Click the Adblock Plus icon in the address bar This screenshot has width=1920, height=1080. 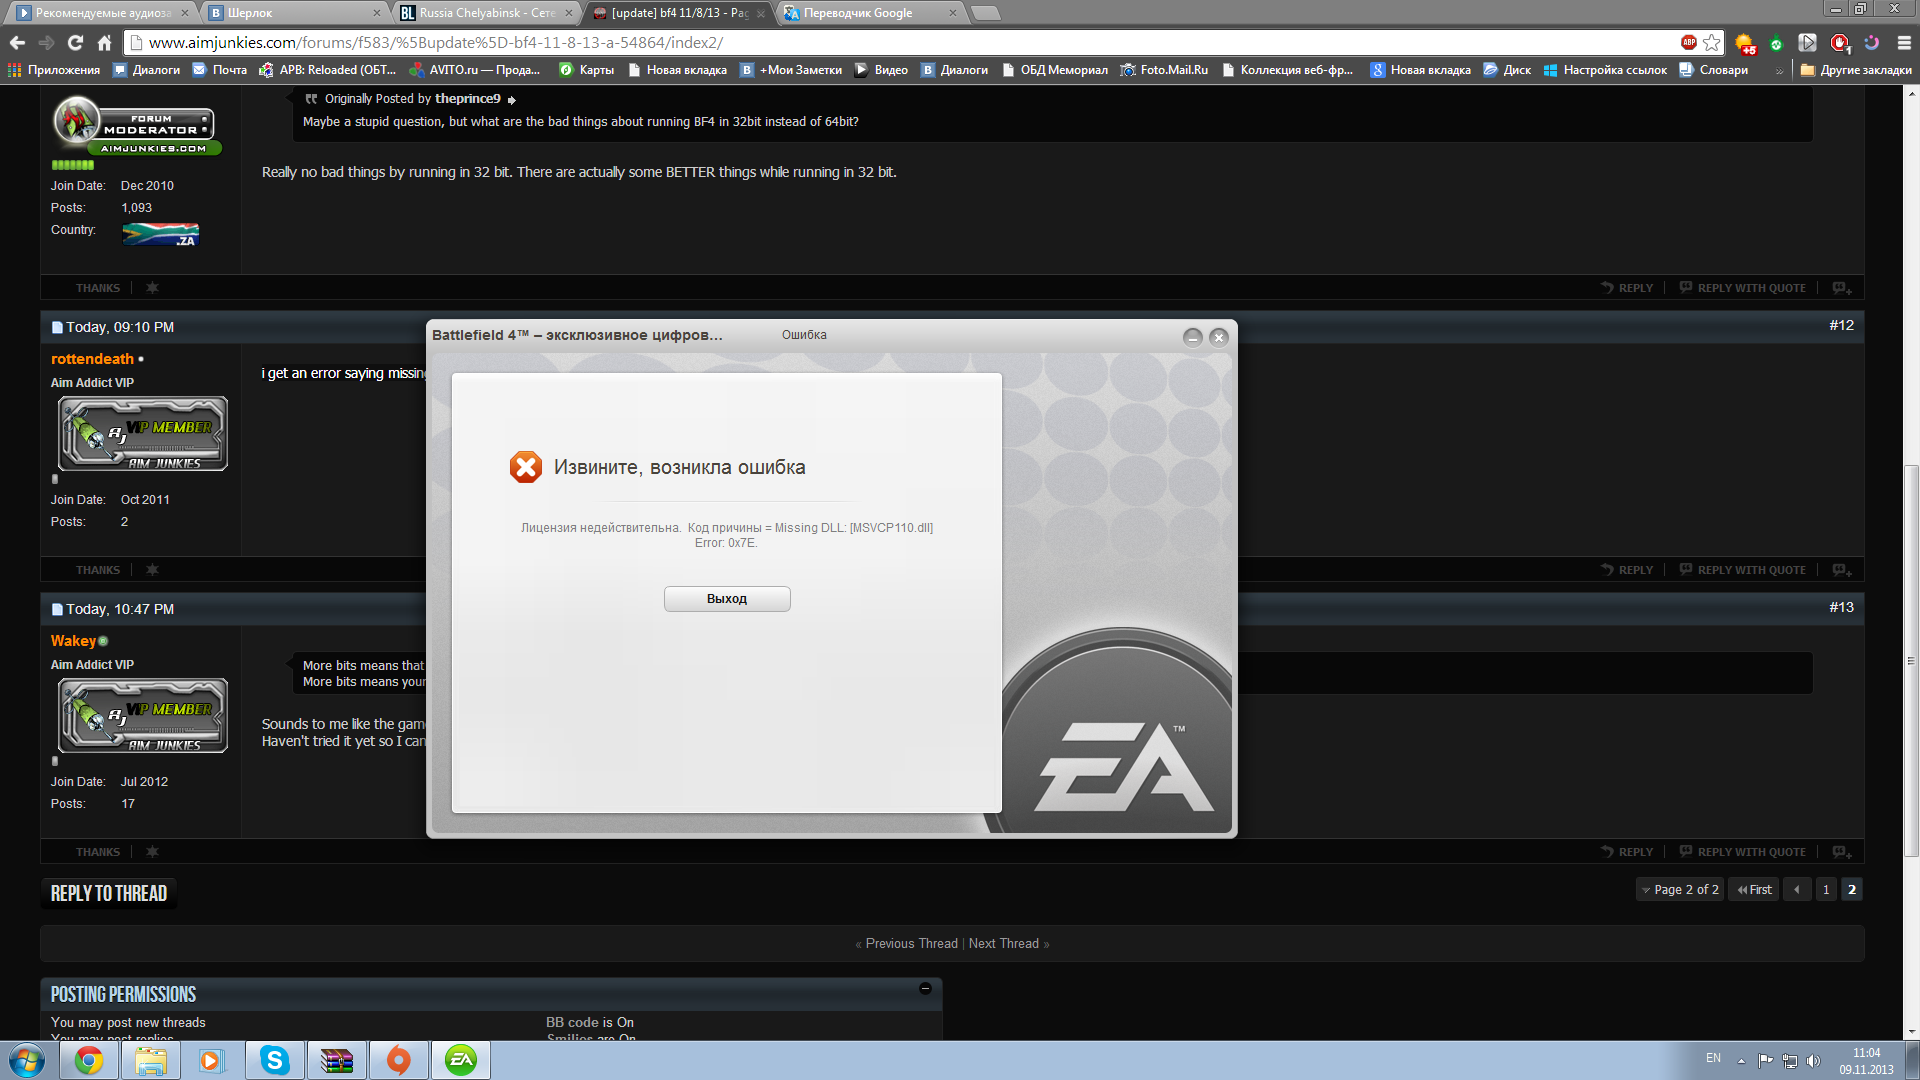1689,42
